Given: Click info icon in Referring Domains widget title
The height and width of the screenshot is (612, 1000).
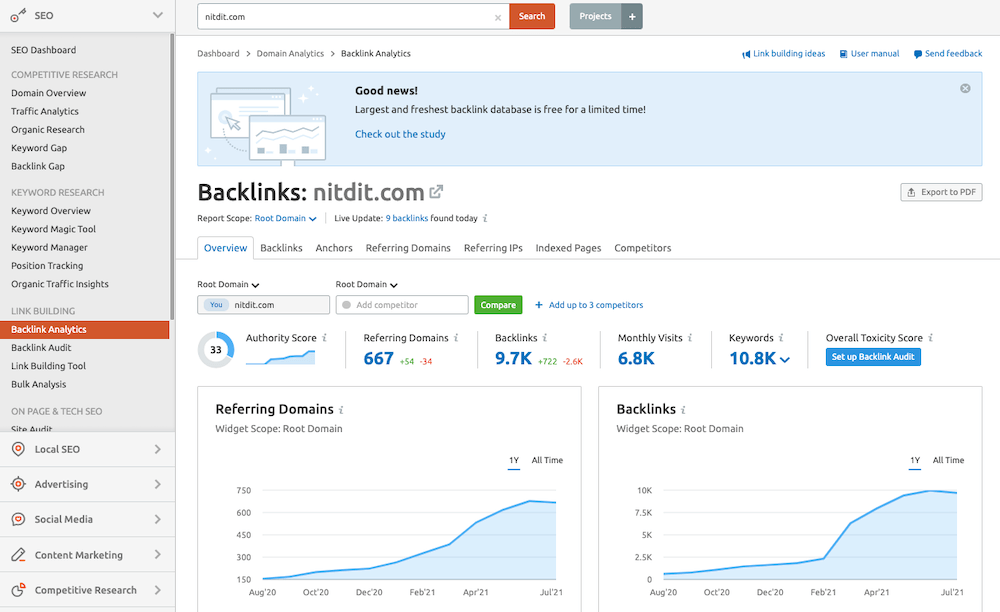Looking at the screenshot, I should coord(341,410).
